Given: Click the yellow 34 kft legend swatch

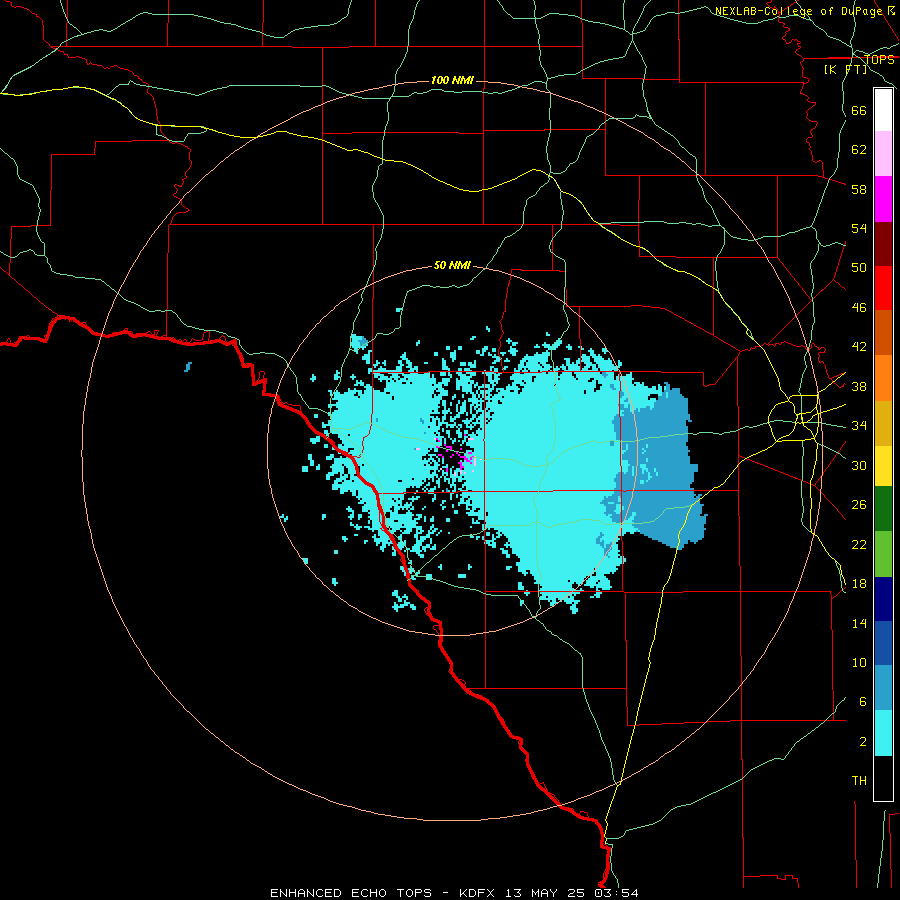Looking at the screenshot, I should [x=883, y=466].
